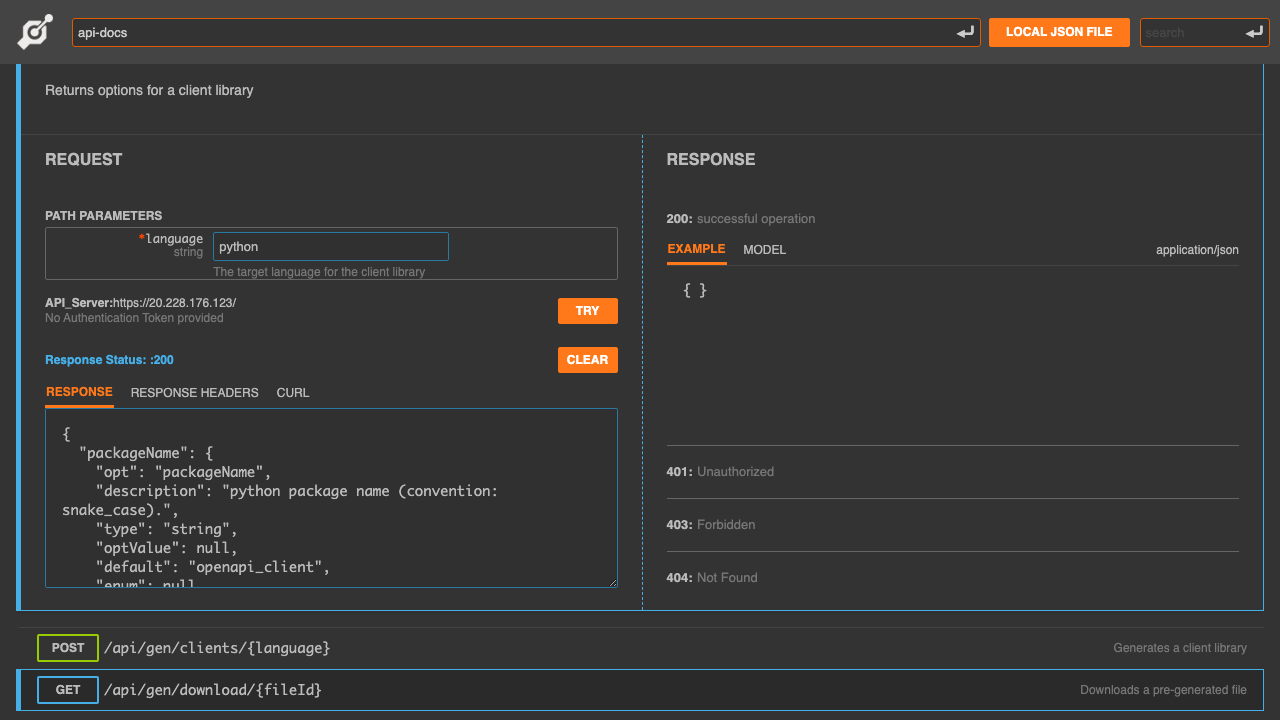Focus the search input box
The height and width of the screenshot is (720, 1280).
pyautogui.click(x=1205, y=32)
